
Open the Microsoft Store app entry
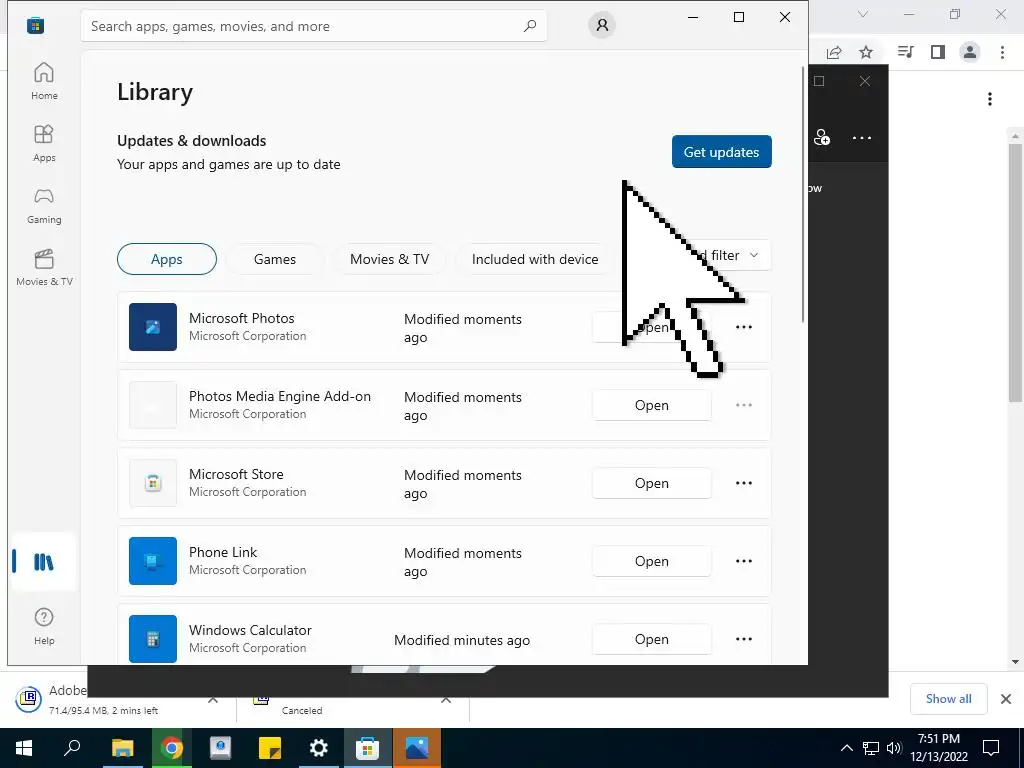[652, 483]
